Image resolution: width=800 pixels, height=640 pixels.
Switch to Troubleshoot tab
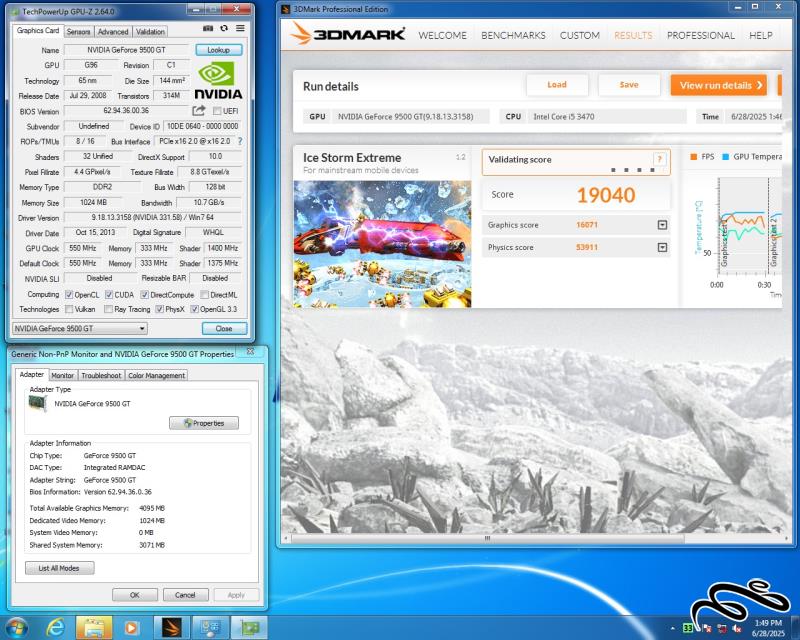click(101, 375)
